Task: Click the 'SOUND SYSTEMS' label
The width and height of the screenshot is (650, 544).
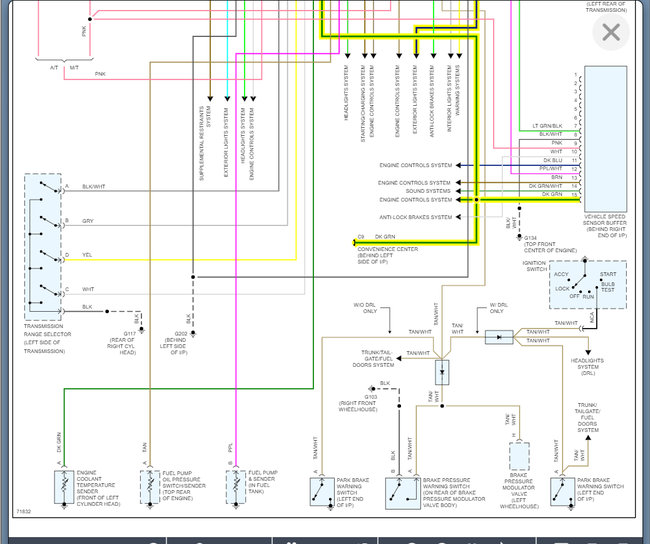Action: pyautogui.click(x=428, y=191)
